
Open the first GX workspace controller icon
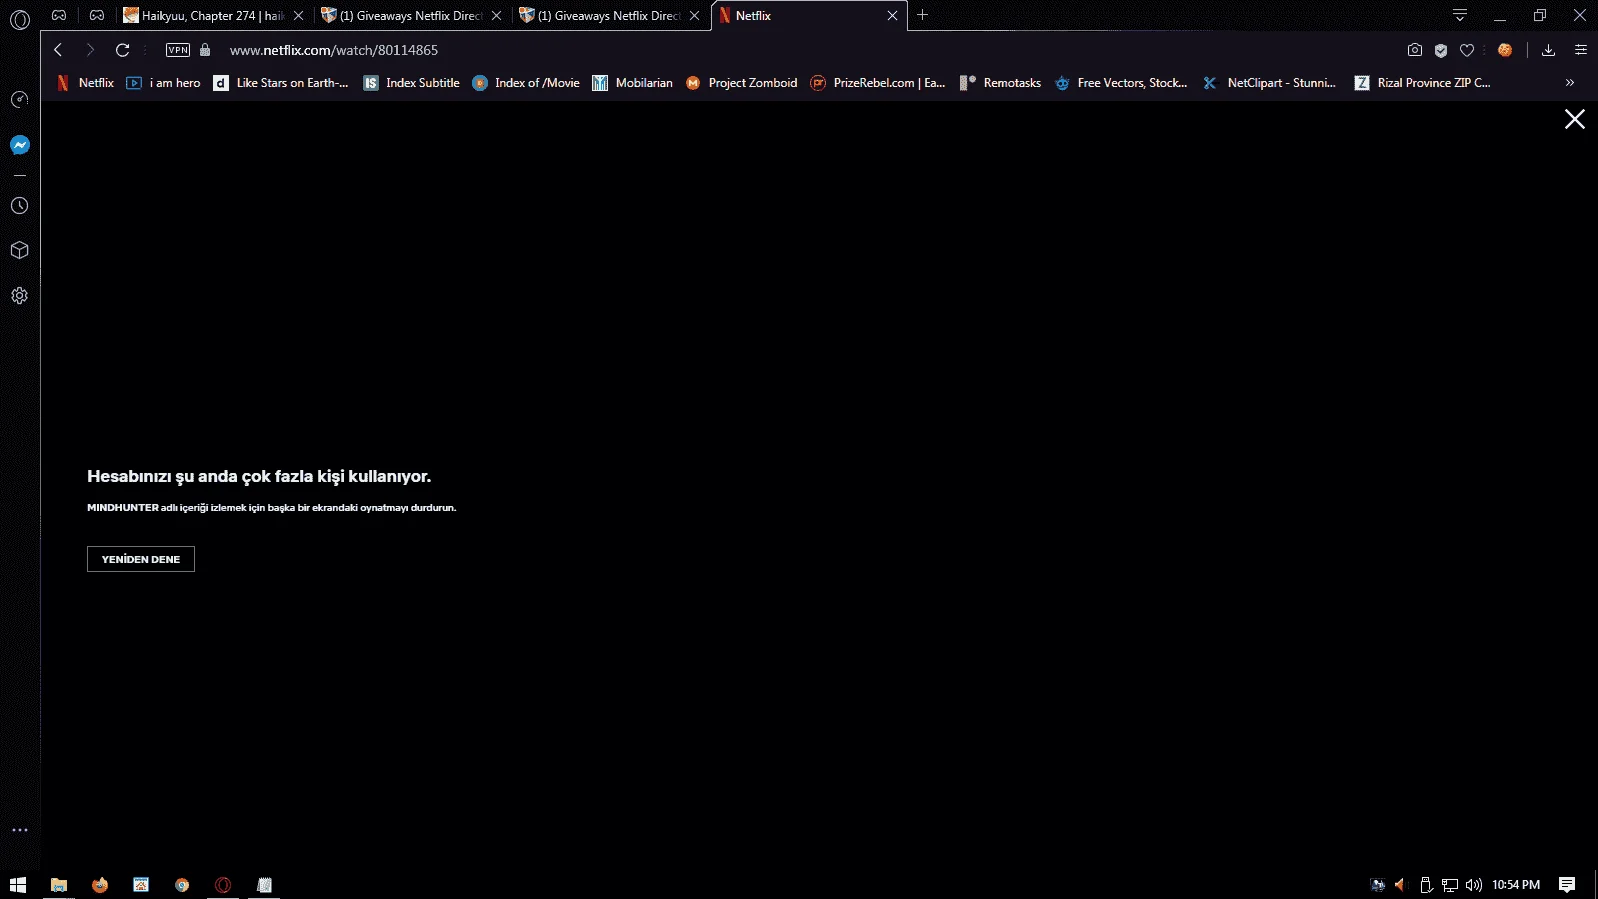click(x=59, y=15)
